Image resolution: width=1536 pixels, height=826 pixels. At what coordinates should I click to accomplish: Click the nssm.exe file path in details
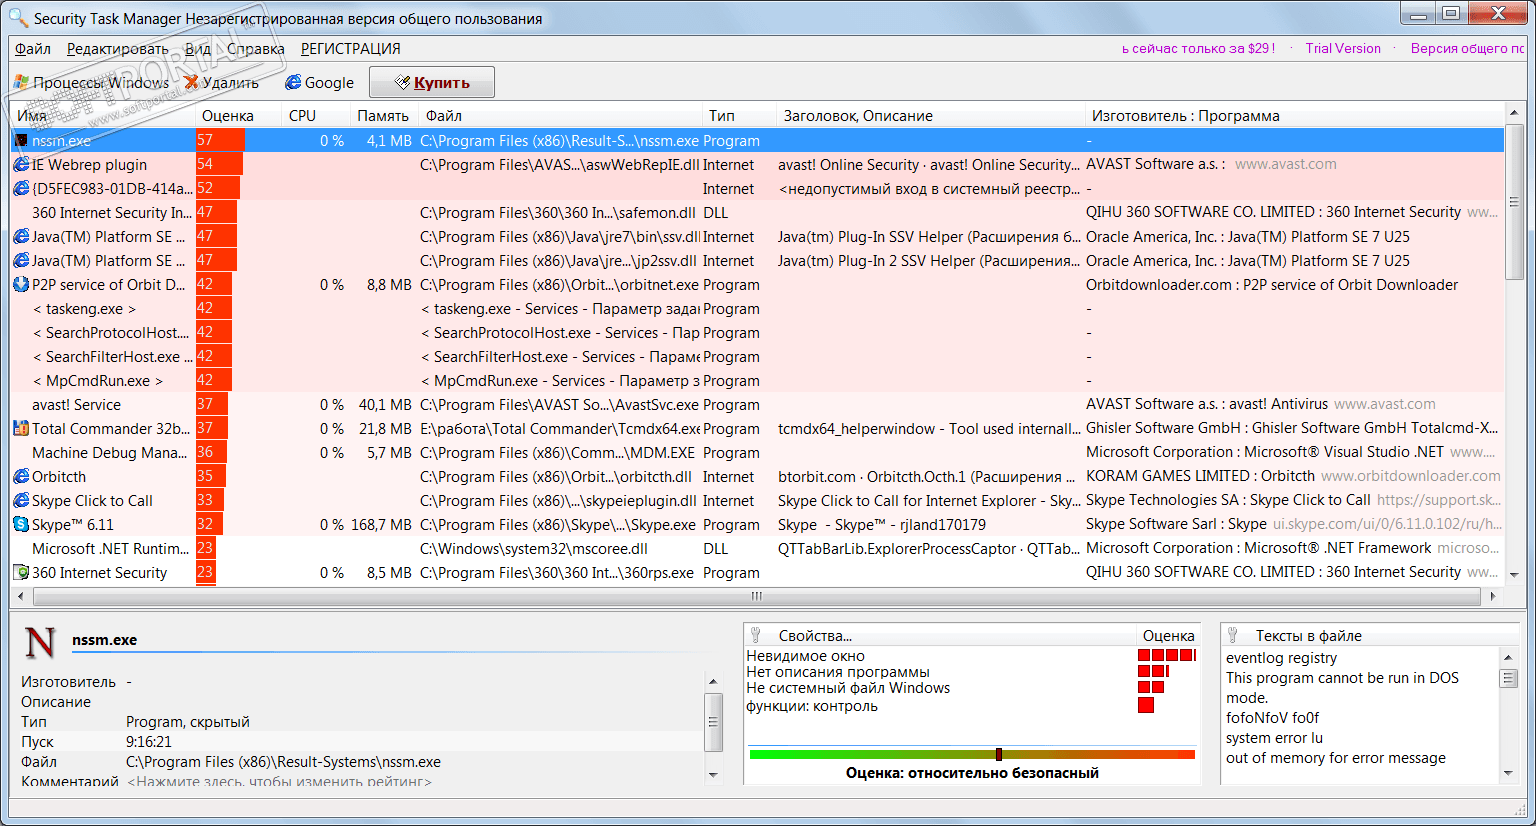pyautogui.click(x=283, y=762)
